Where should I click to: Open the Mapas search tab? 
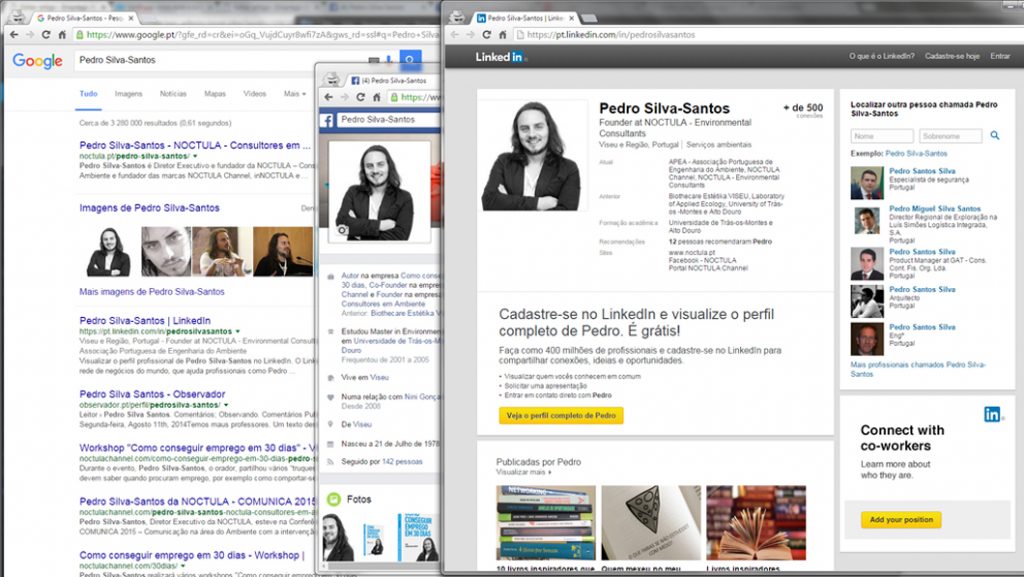coord(215,94)
